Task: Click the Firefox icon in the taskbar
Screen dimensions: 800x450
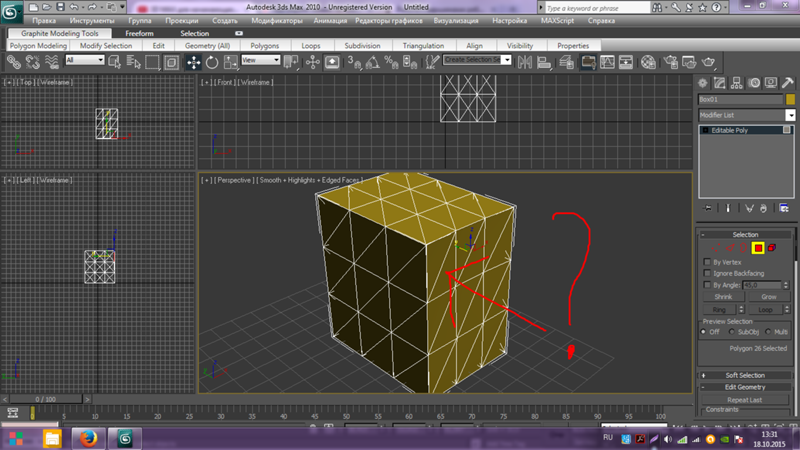Action: tap(89, 438)
